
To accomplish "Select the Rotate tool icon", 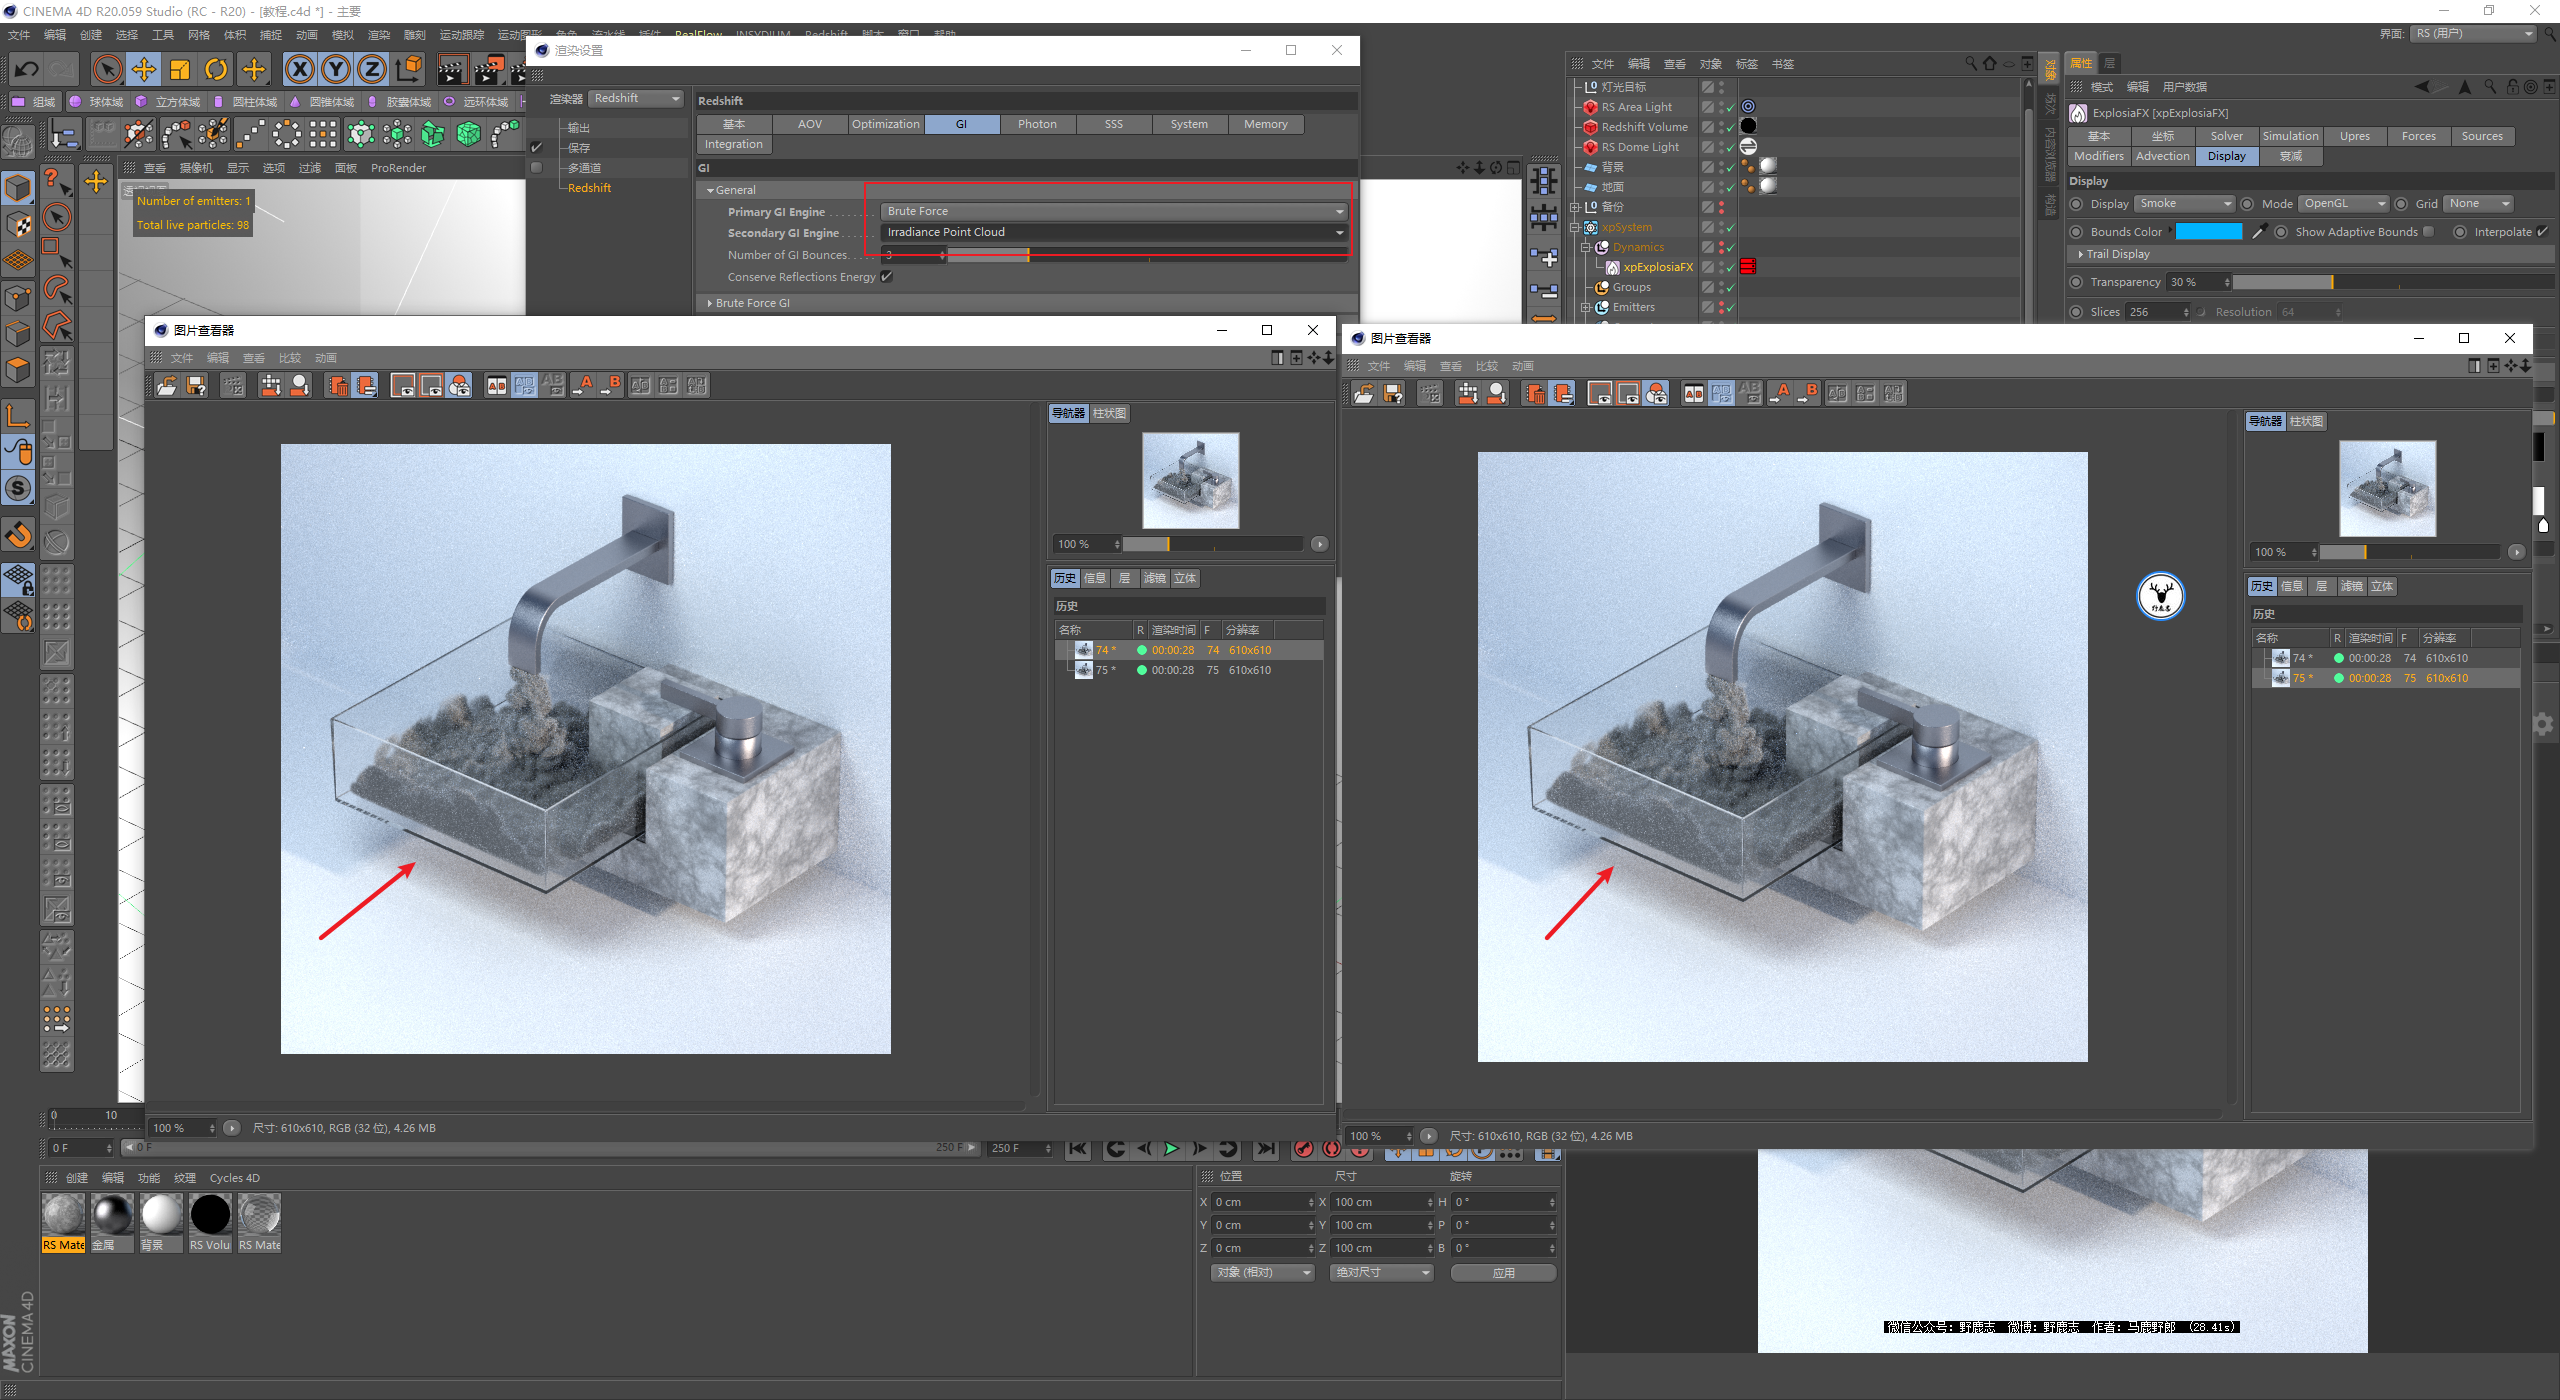I will (216, 69).
